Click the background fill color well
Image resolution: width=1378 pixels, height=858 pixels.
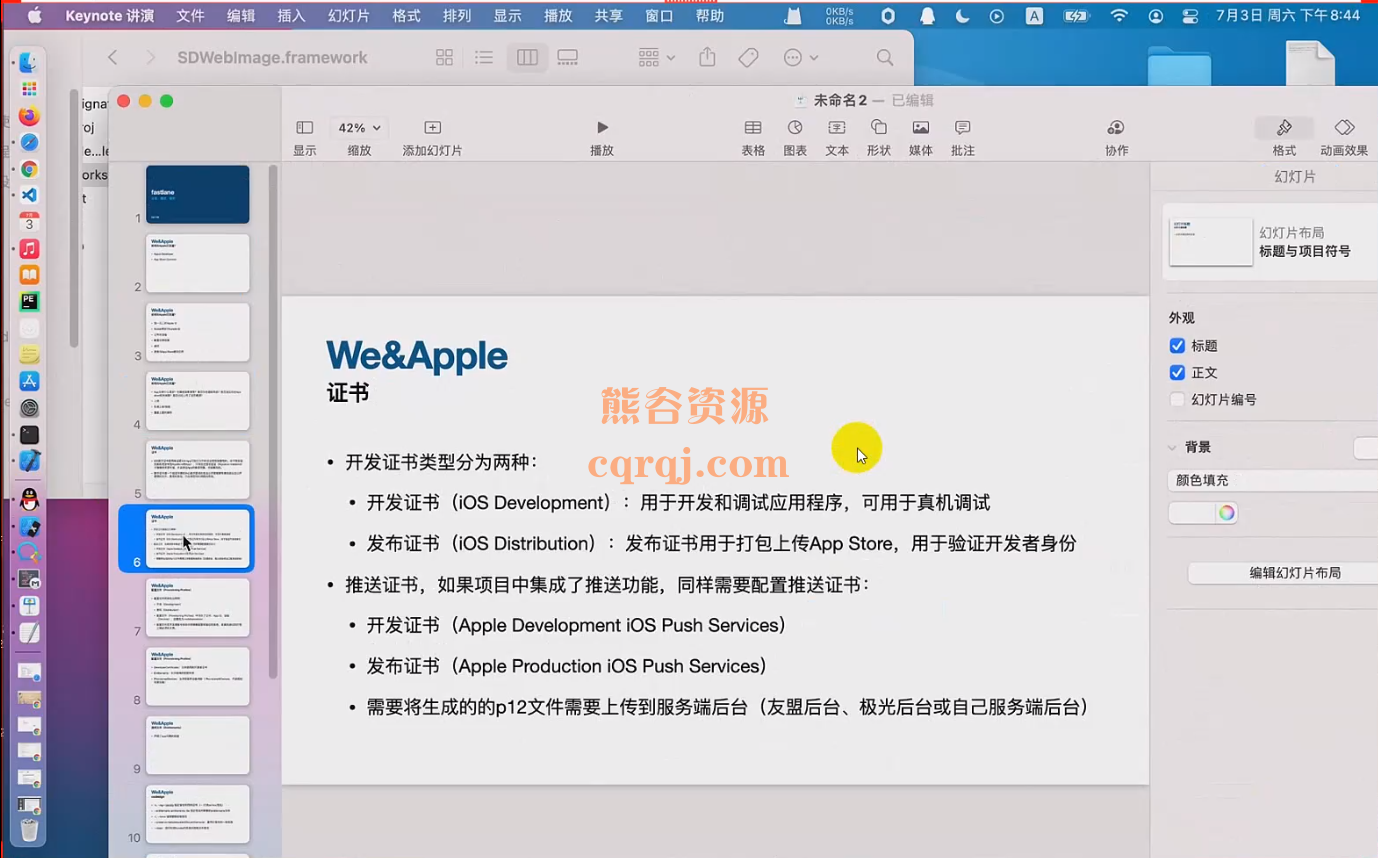1192,513
